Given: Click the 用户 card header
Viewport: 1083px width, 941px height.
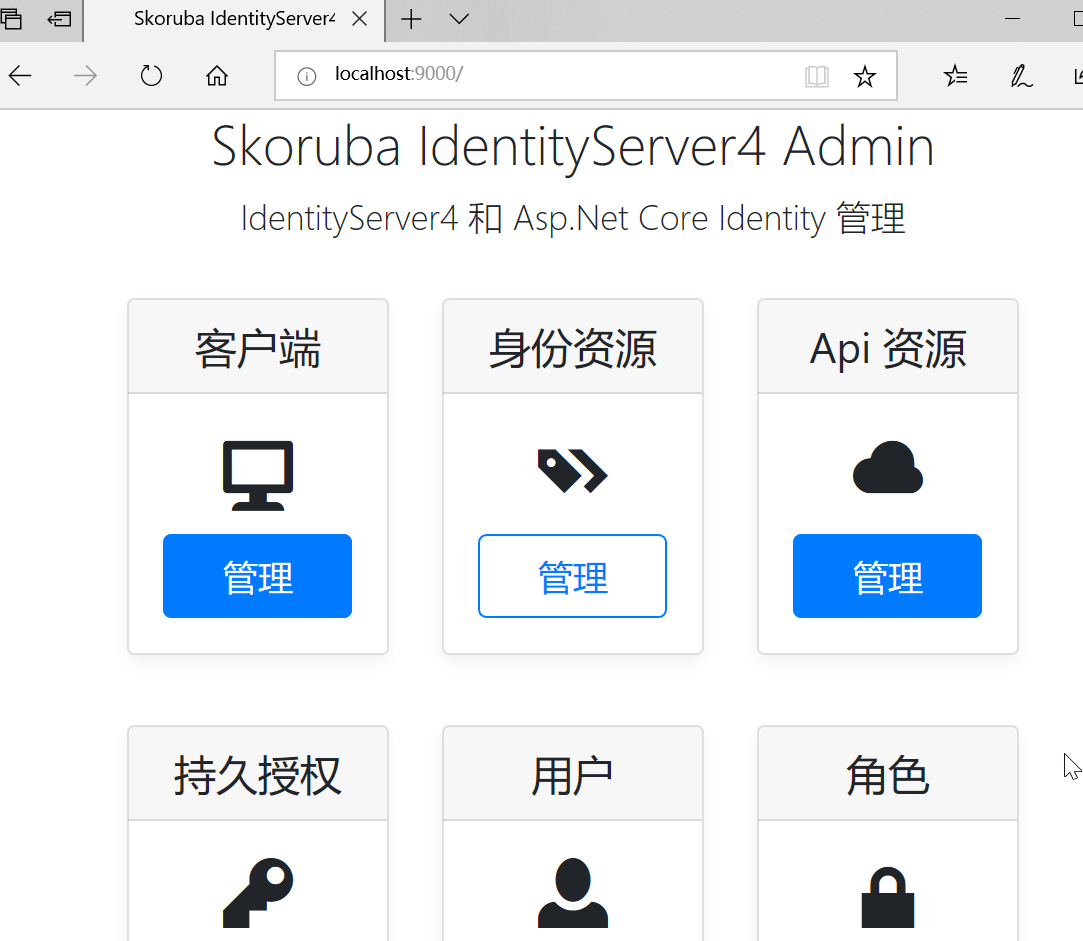Looking at the screenshot, I should (x=573, y=774).
